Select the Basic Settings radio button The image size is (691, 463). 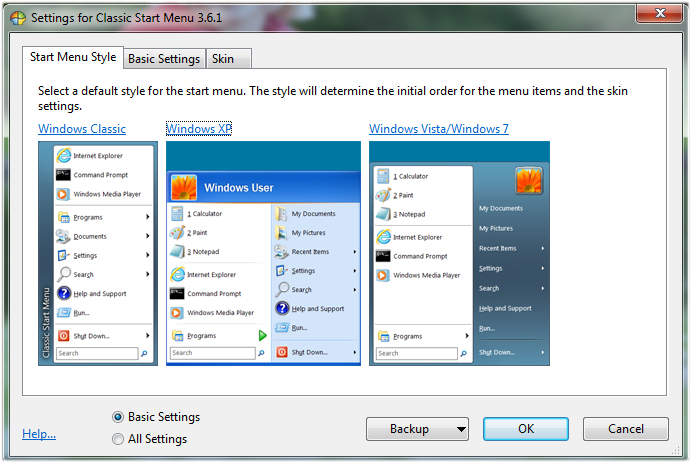pos(118,417)
